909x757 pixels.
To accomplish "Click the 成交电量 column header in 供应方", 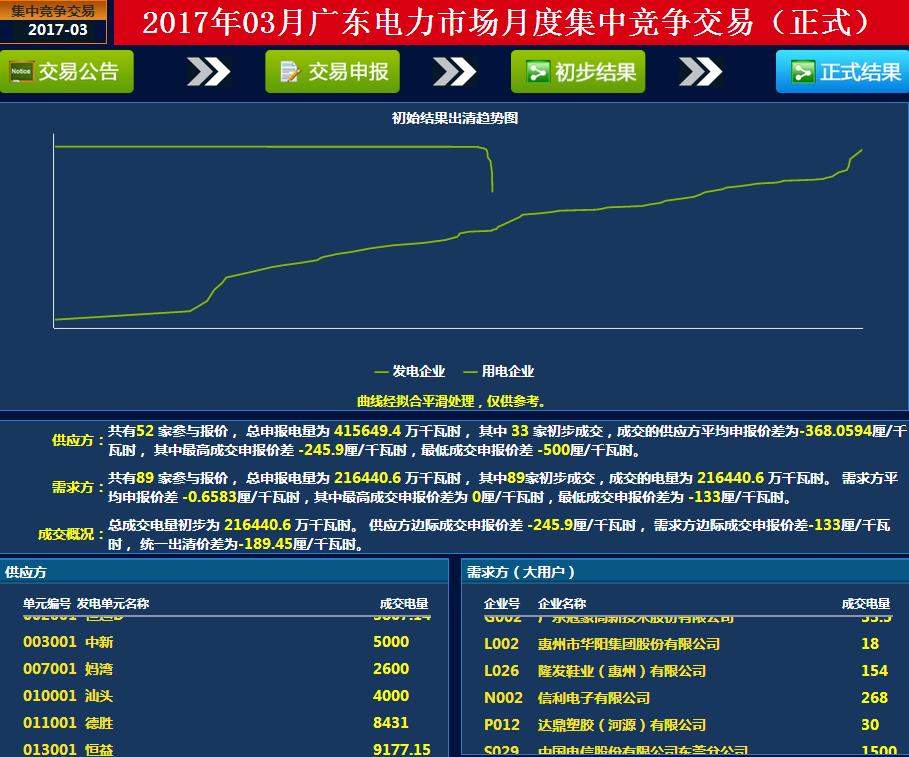I will [404, 604].
